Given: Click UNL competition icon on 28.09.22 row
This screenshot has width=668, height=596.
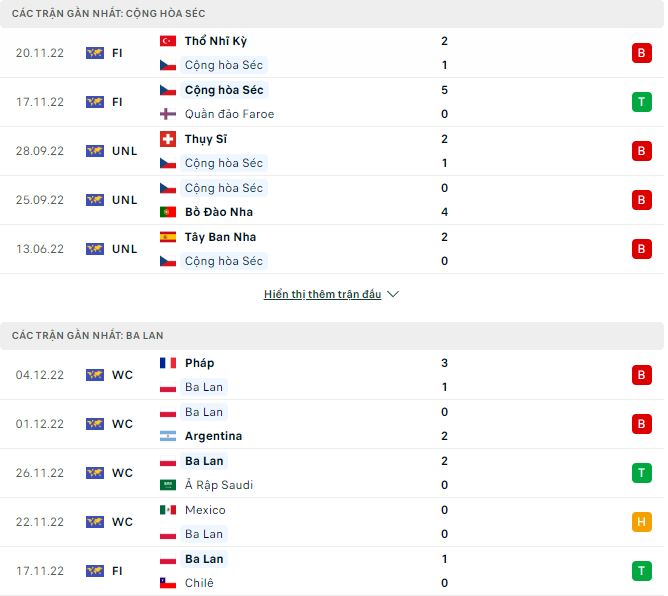Looking at the screenshot, I should coord(95,151).
